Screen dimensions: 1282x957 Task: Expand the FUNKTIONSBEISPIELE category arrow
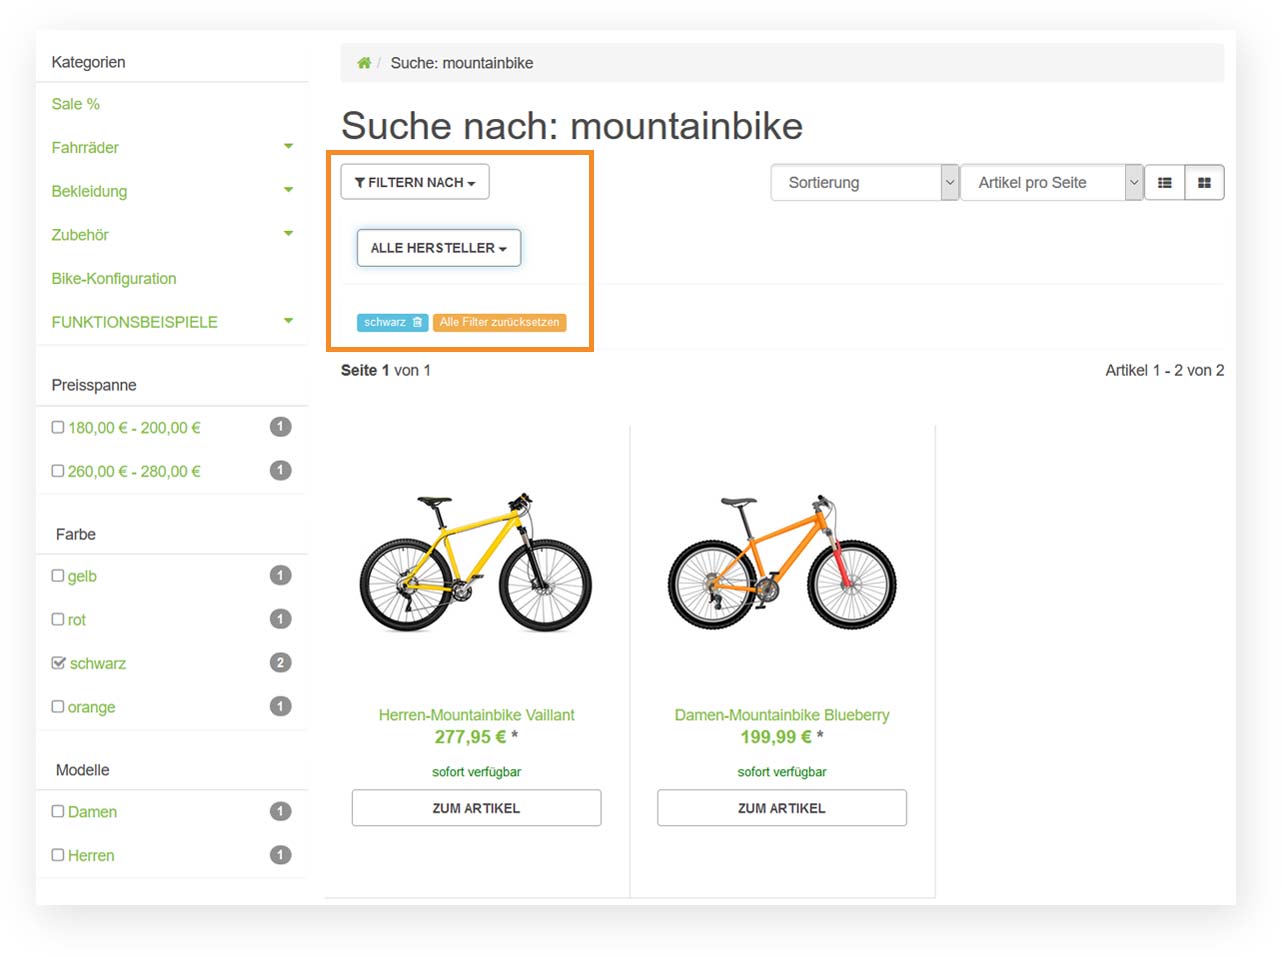coord(288,321)
